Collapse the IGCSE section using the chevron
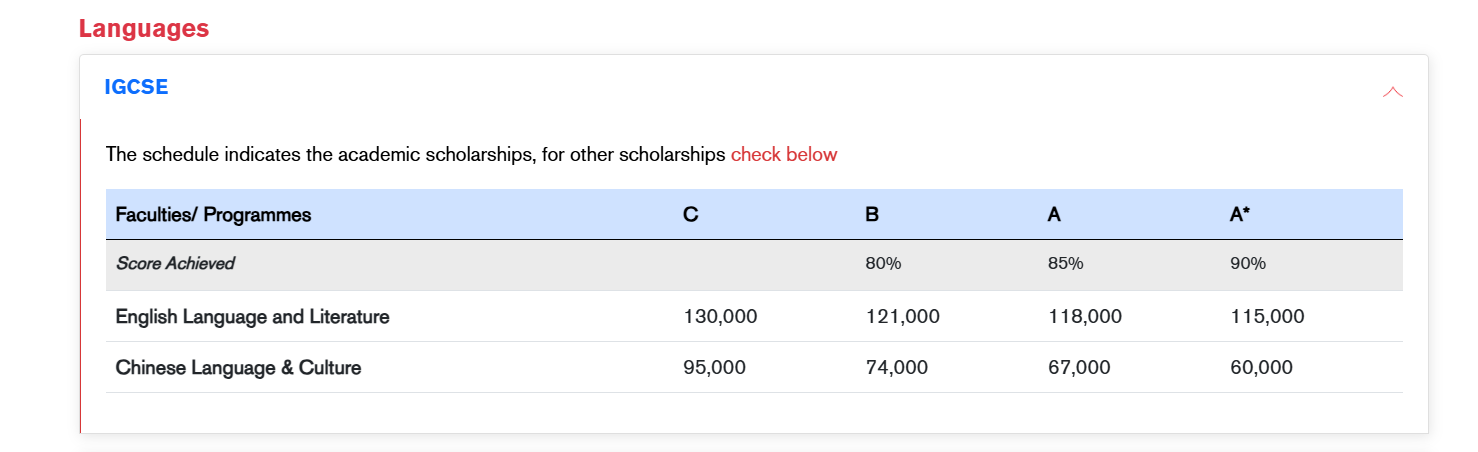1478x452 pixels. pyautogui.click(x=1392, y=92)
